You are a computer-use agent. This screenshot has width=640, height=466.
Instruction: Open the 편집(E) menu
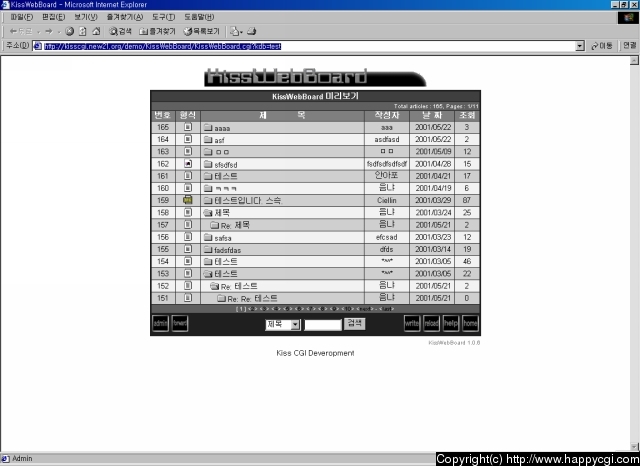(x=53, y=17)
